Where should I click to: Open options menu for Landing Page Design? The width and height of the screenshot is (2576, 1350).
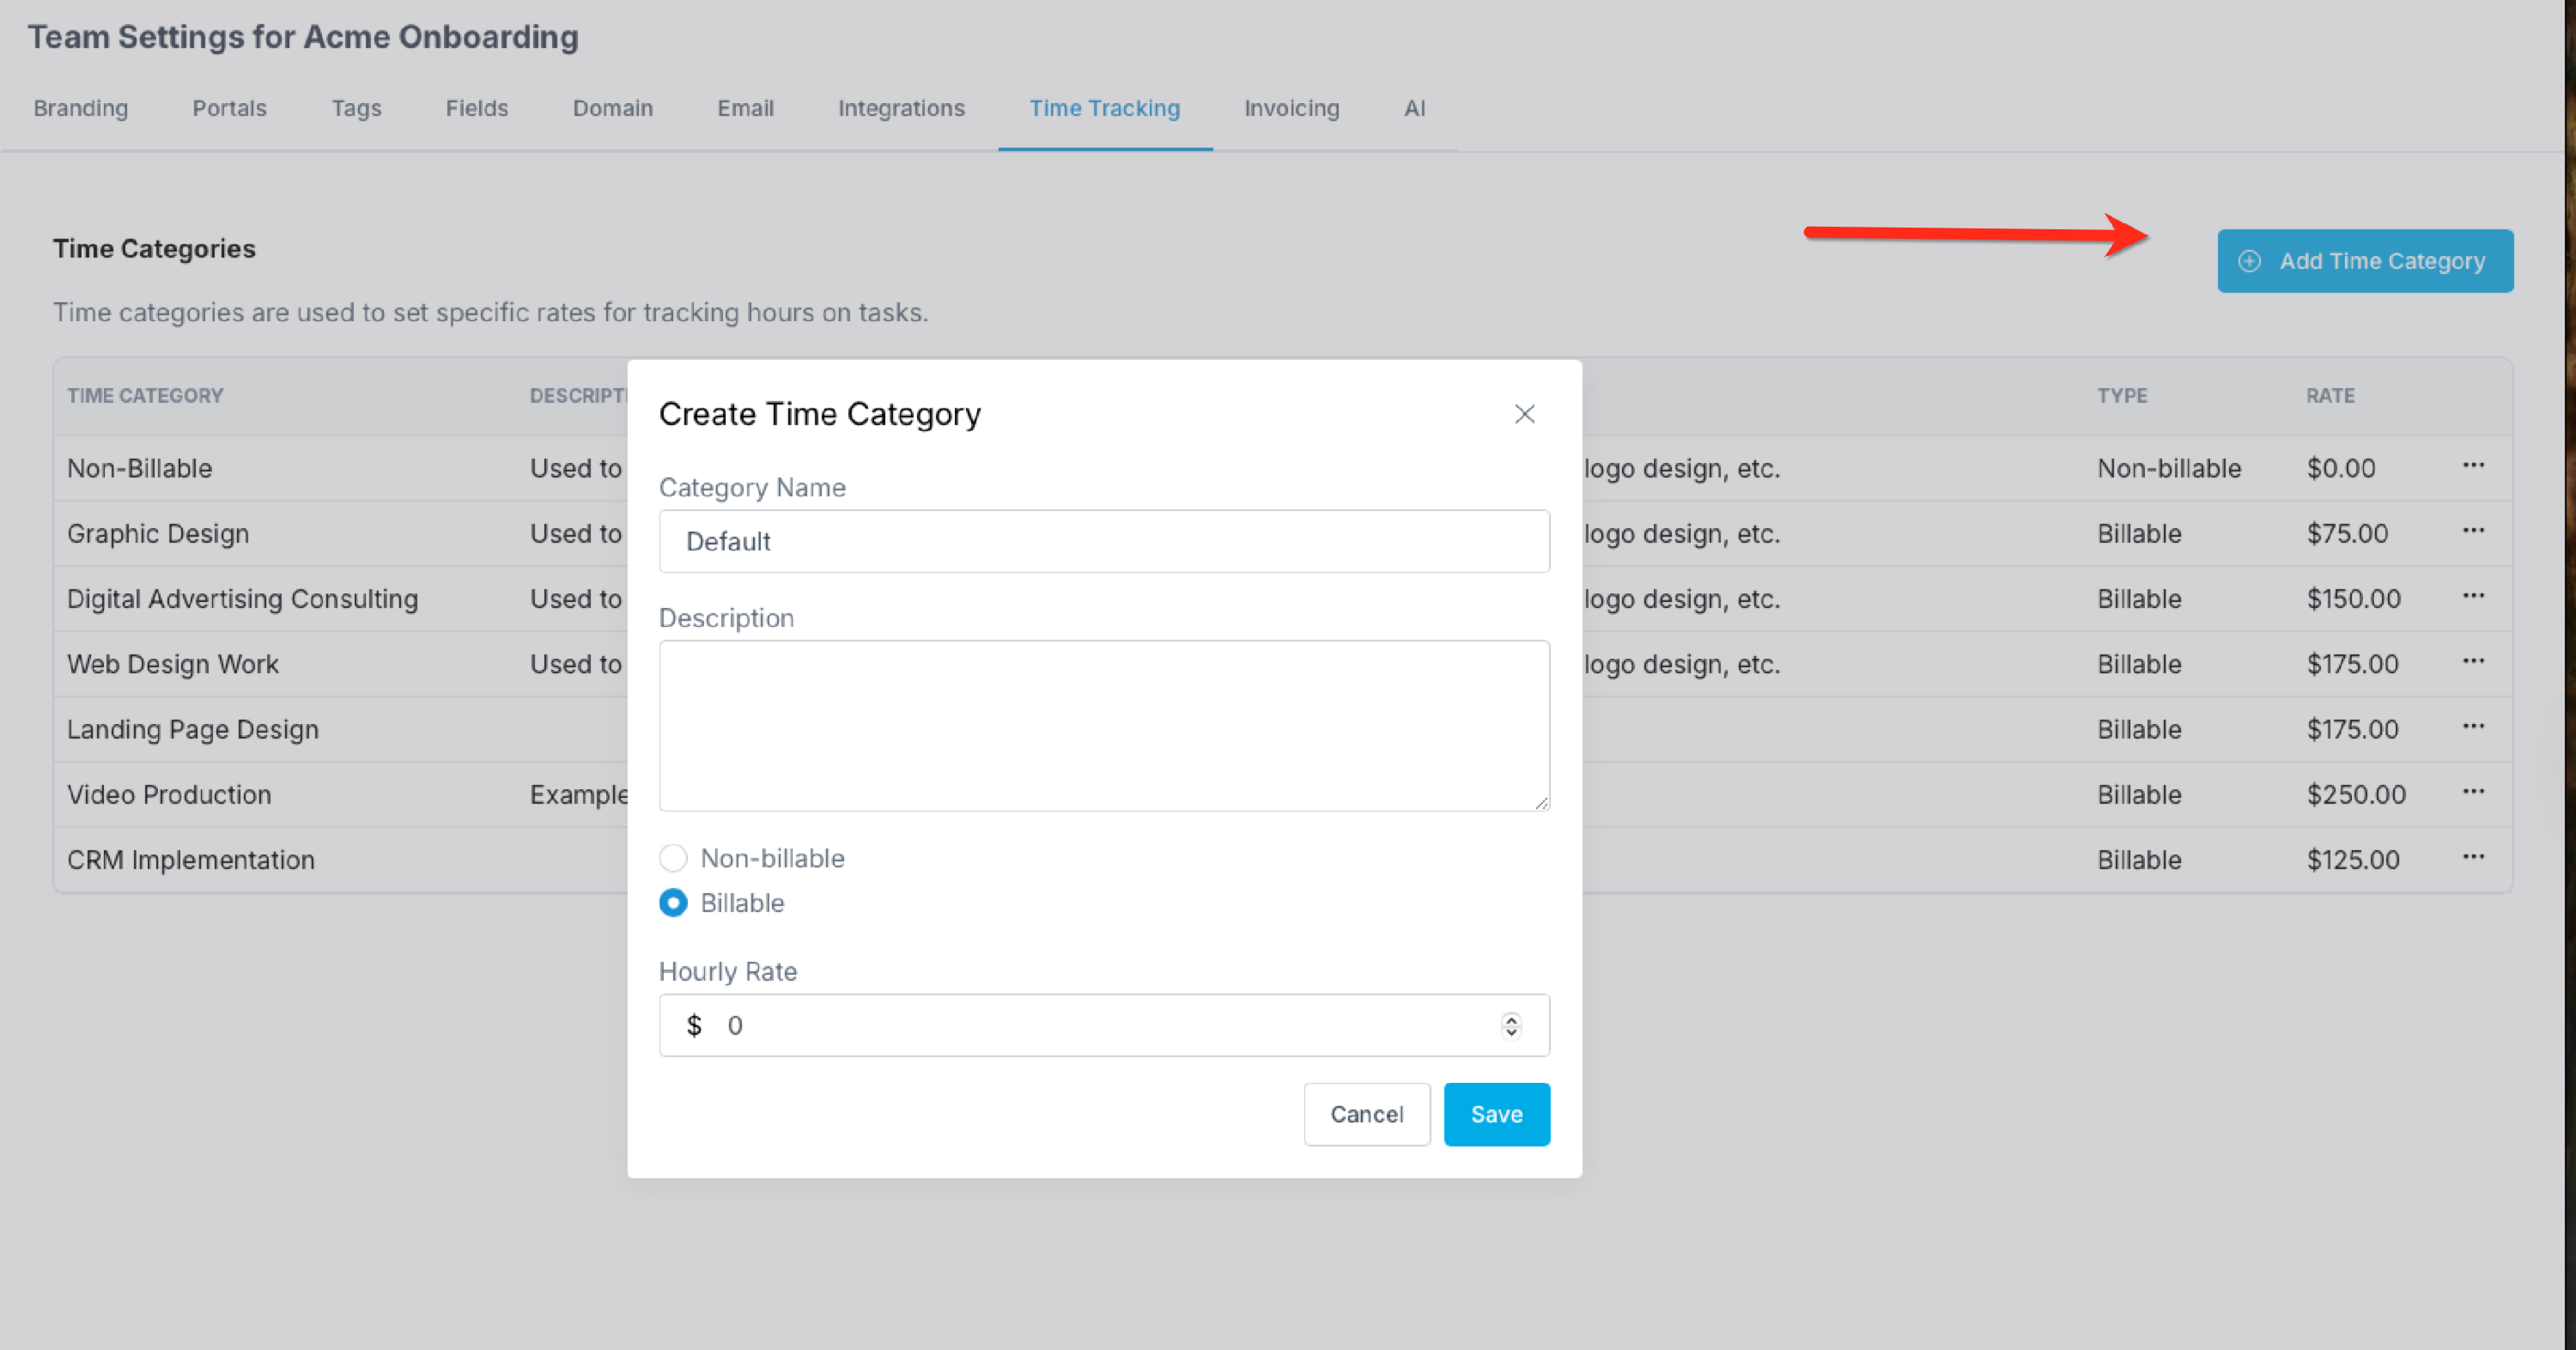pos(2473,727)
